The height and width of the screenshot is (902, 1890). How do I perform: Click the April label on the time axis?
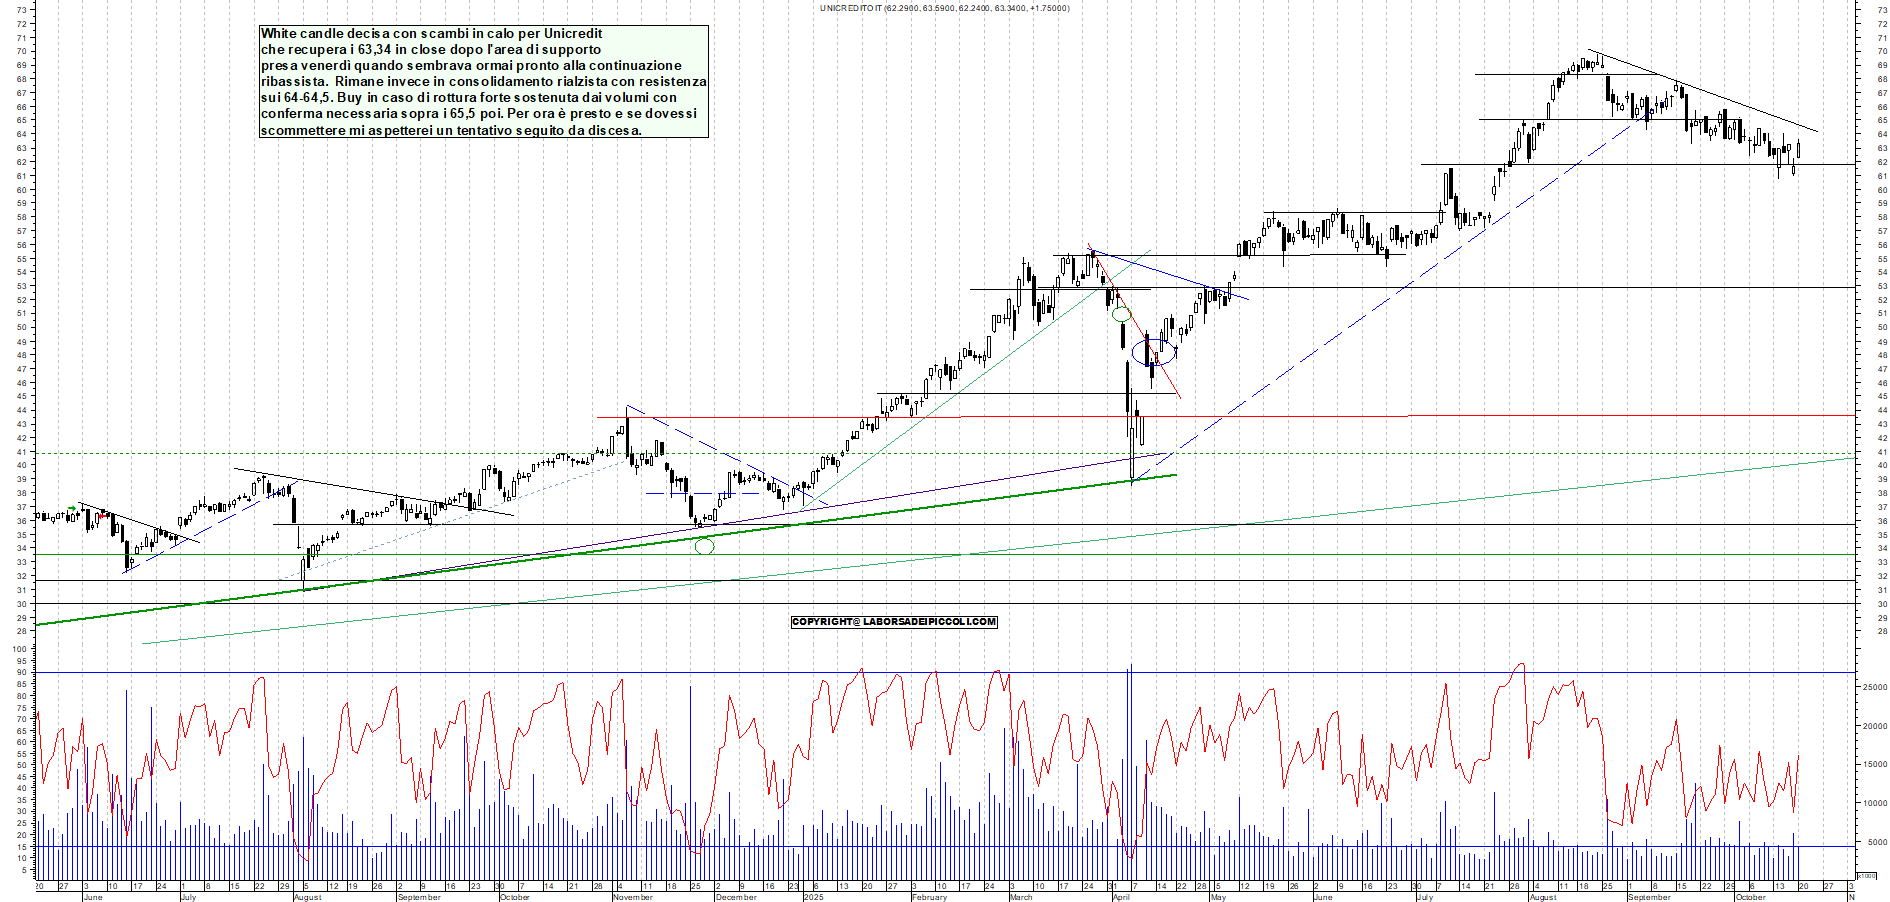tap(1121, 897)
